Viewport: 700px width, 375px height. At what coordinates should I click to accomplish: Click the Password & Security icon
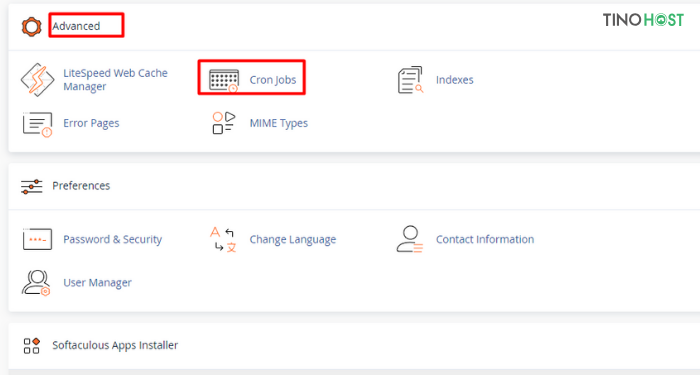click(x=38, y=239)
